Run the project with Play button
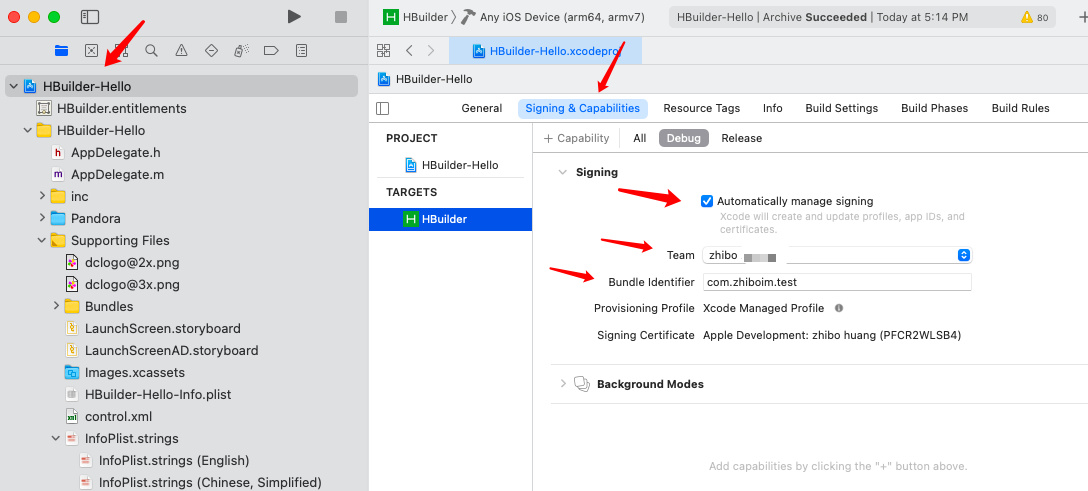Screen dimensions: 1088x491 click(294, 17)
